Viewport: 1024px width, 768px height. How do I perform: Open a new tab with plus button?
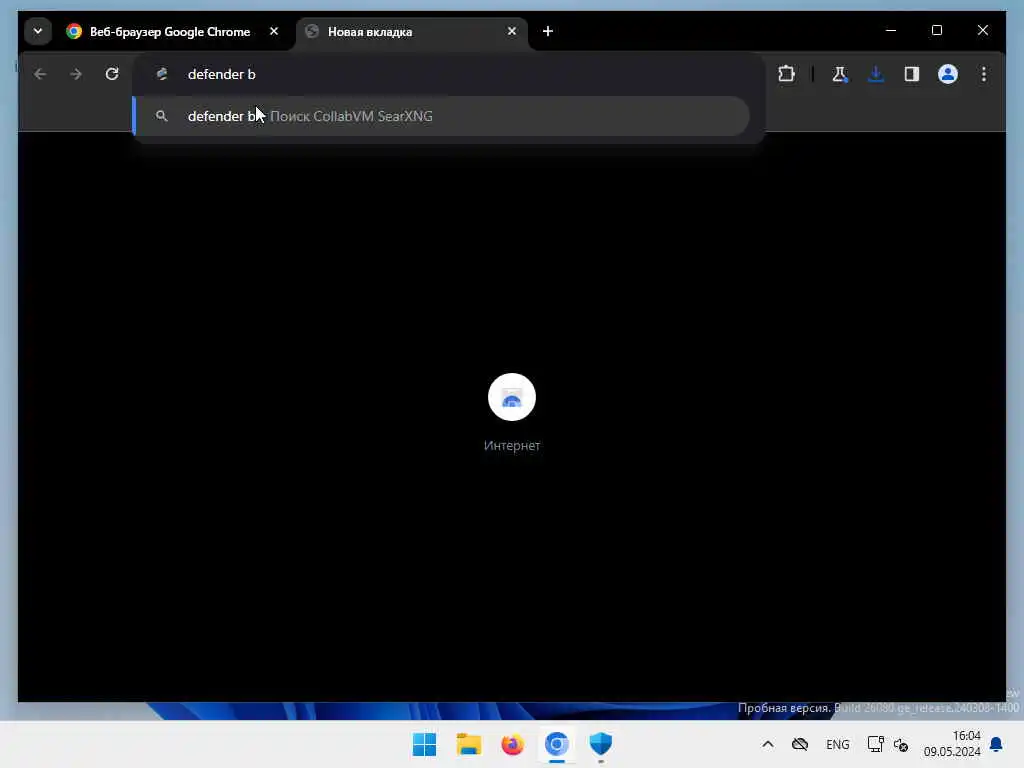point(548,31)
